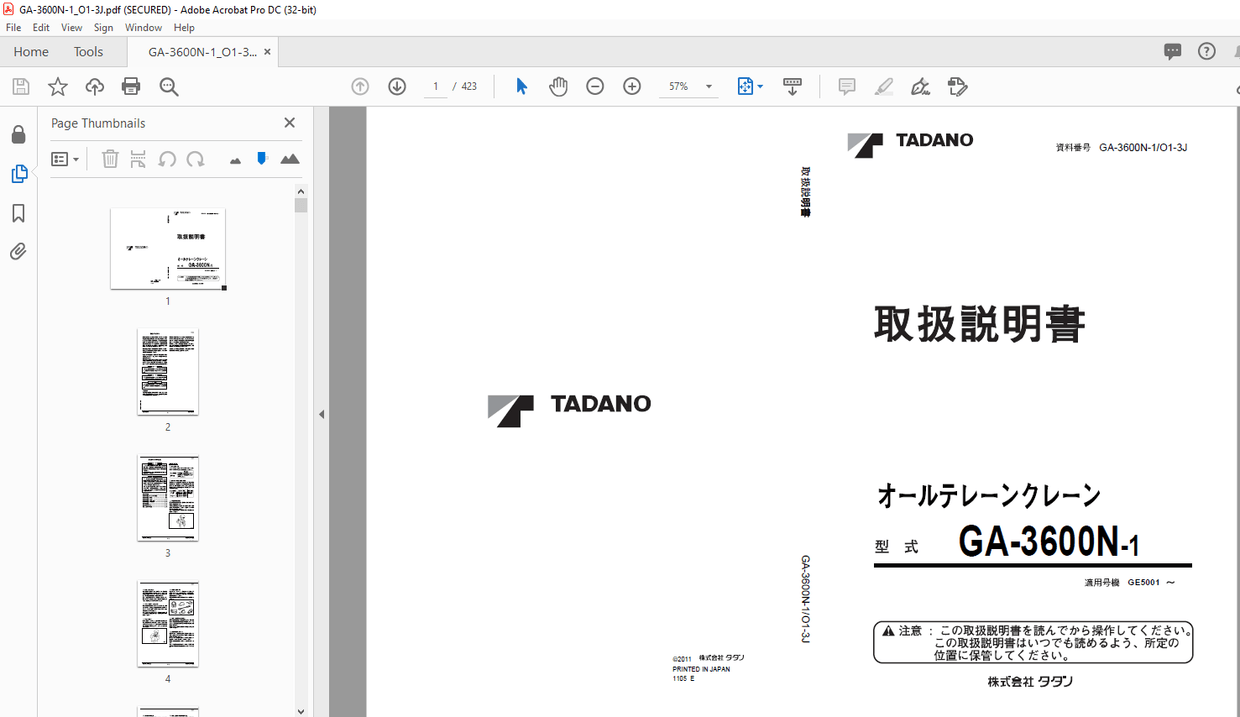Rotate pages counterclockwise in thumbnails panel
This screenshot has width=1240, height=717.
coord(167,158)
